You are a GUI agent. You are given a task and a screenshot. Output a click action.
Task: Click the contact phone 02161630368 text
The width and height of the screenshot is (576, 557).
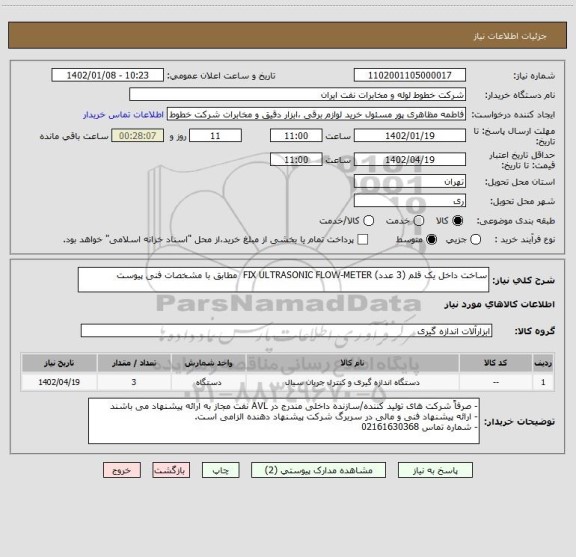[x=390, y=427]
